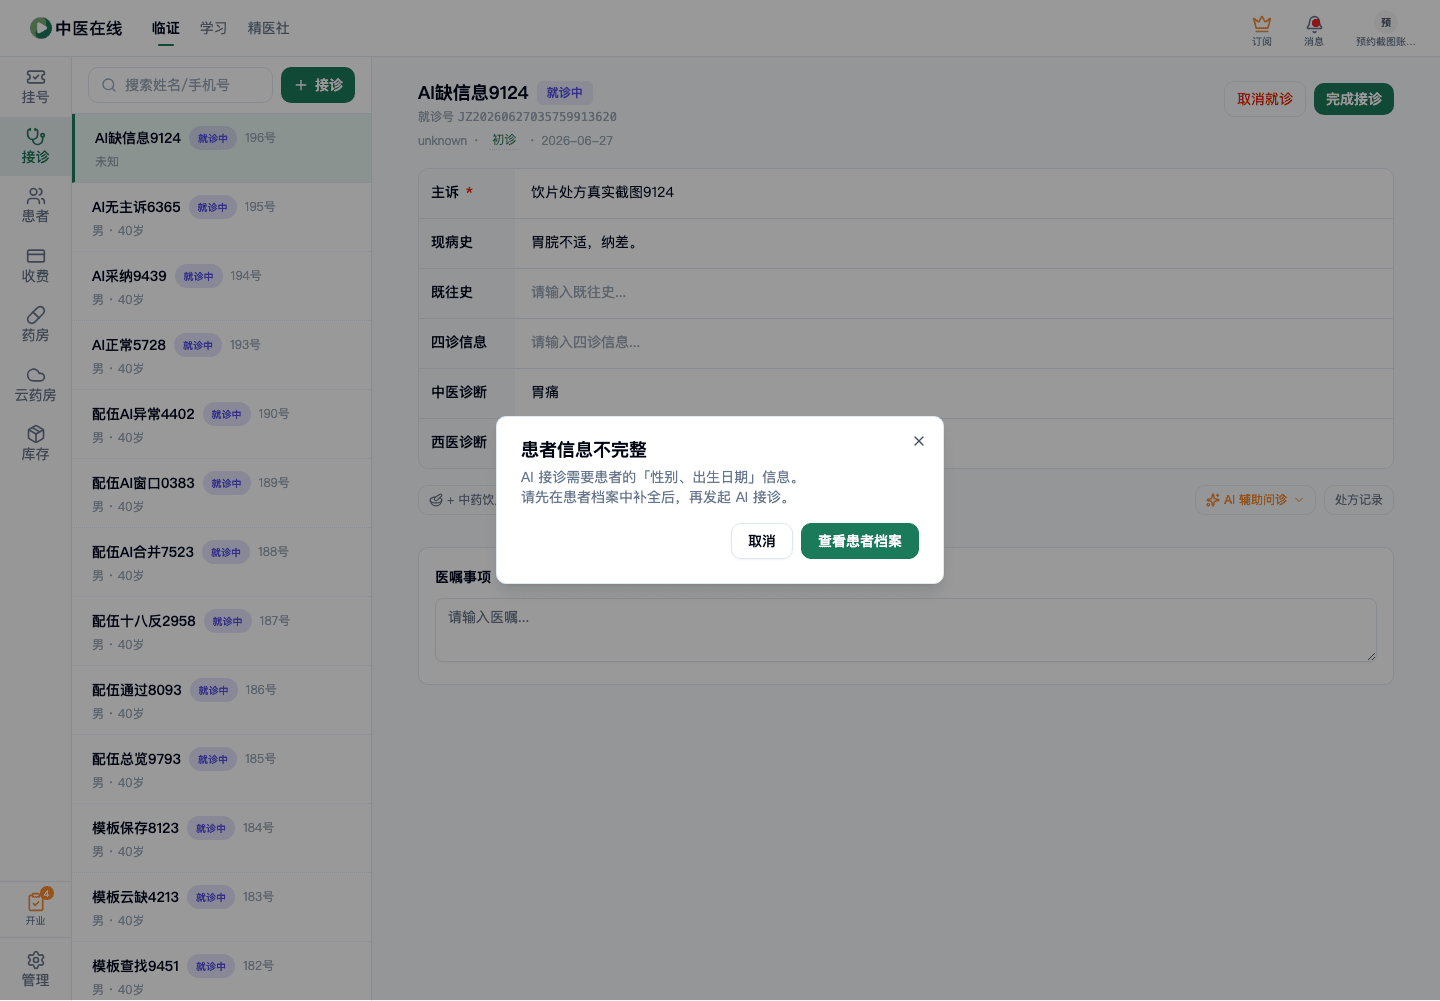Select patient 配伍总览9793
This screenshot has height=1001, width=1440.
click(222, 769)
